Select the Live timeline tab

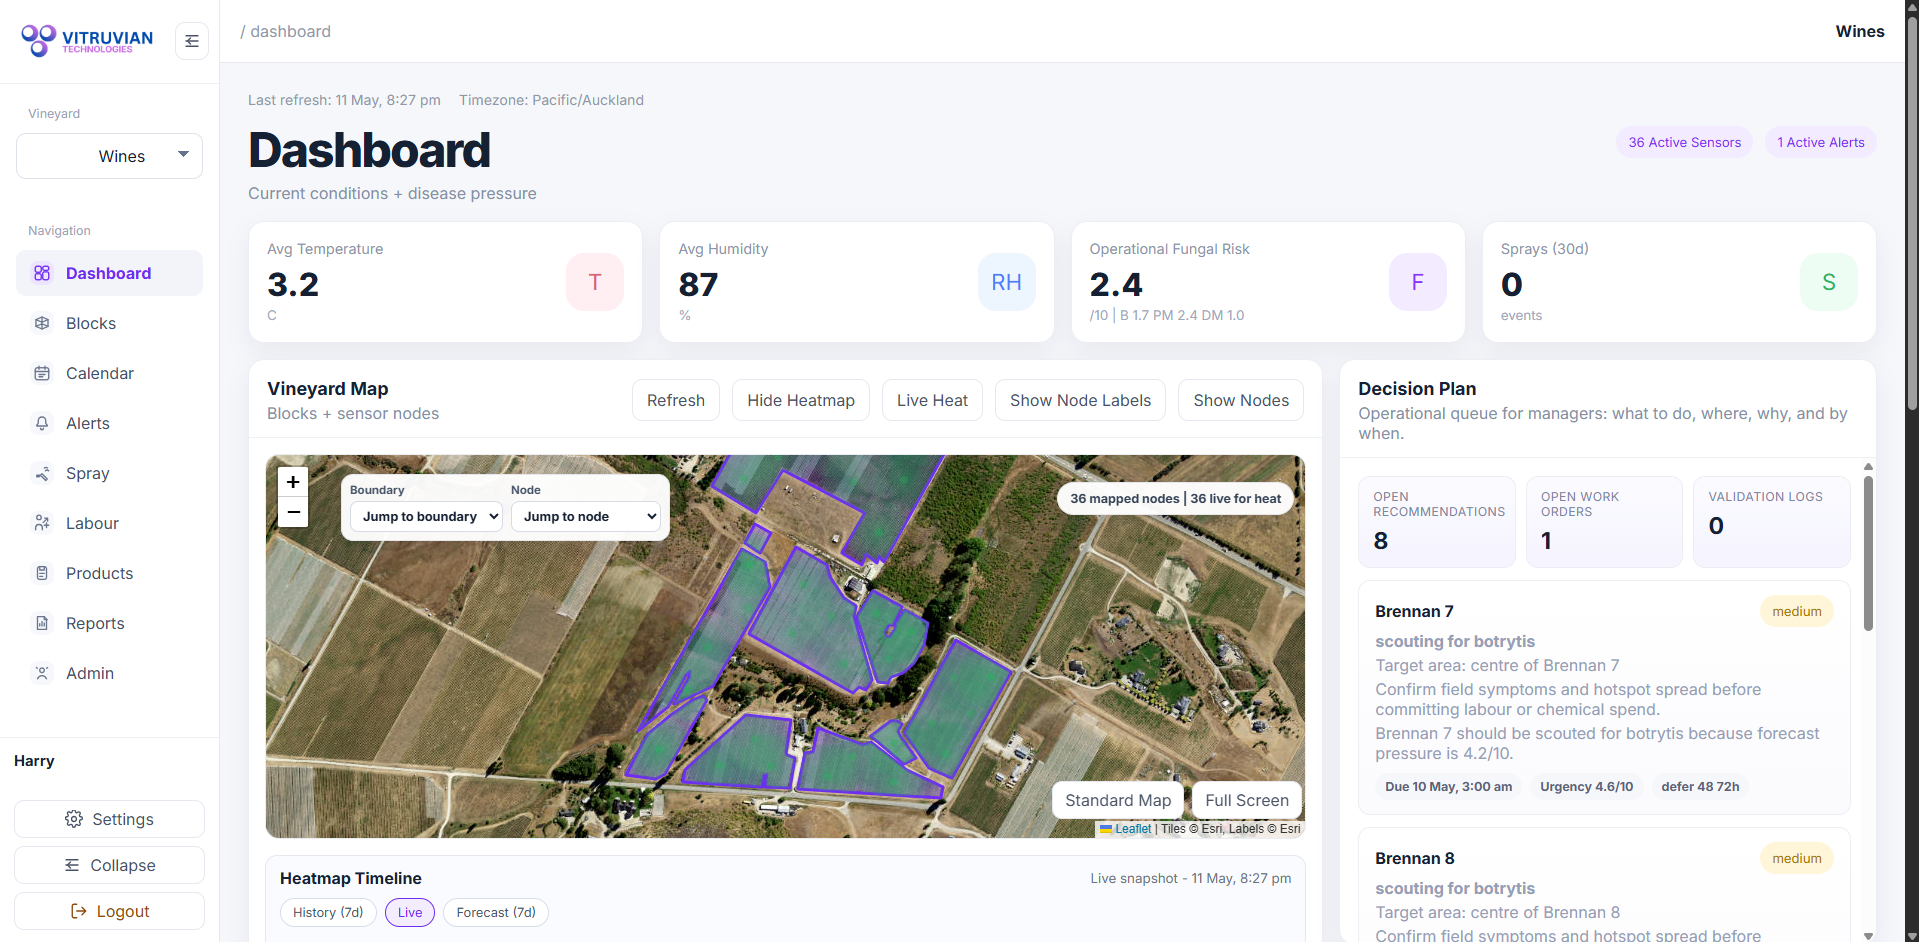410,912
